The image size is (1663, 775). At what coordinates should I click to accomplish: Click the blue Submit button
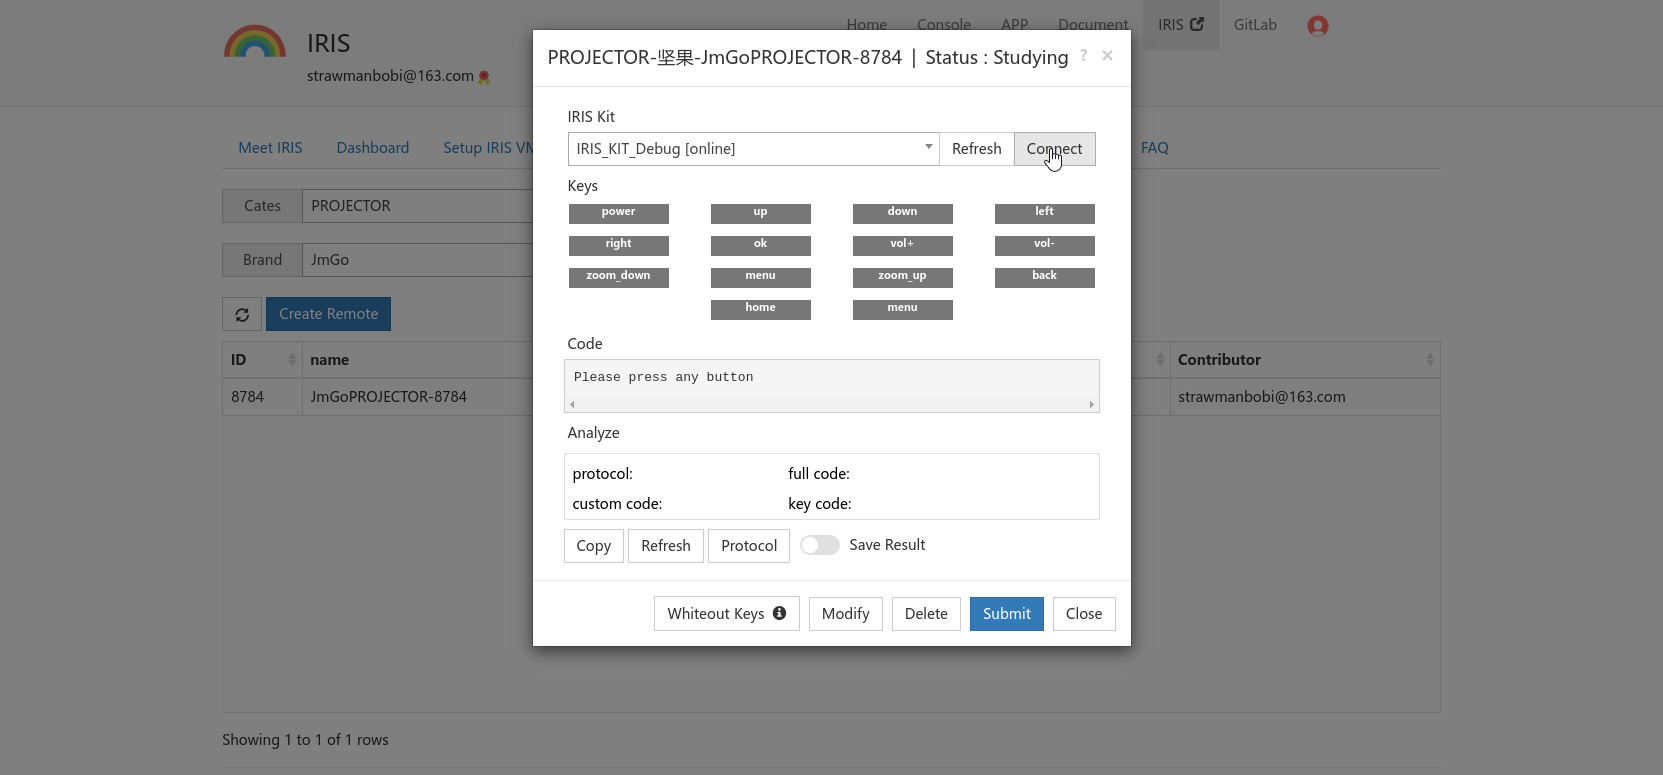1006,614
